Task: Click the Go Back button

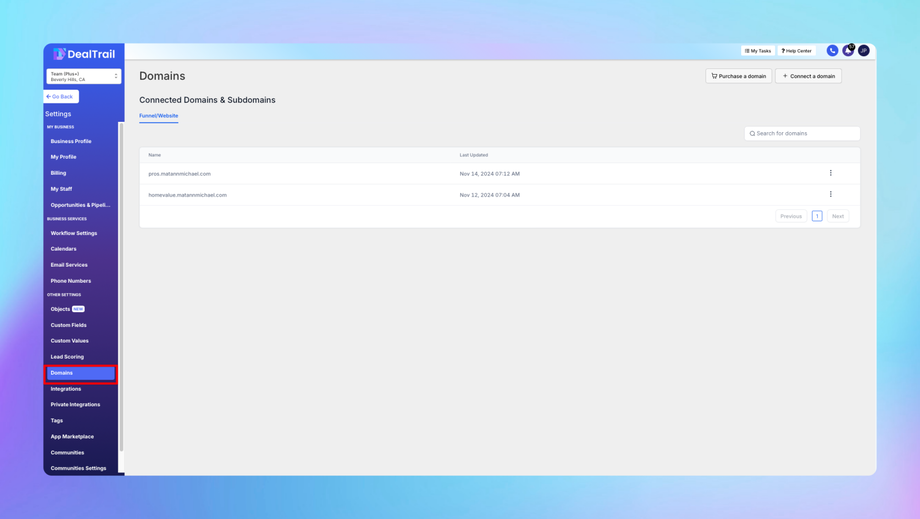Action: click(x=61, y=96)
